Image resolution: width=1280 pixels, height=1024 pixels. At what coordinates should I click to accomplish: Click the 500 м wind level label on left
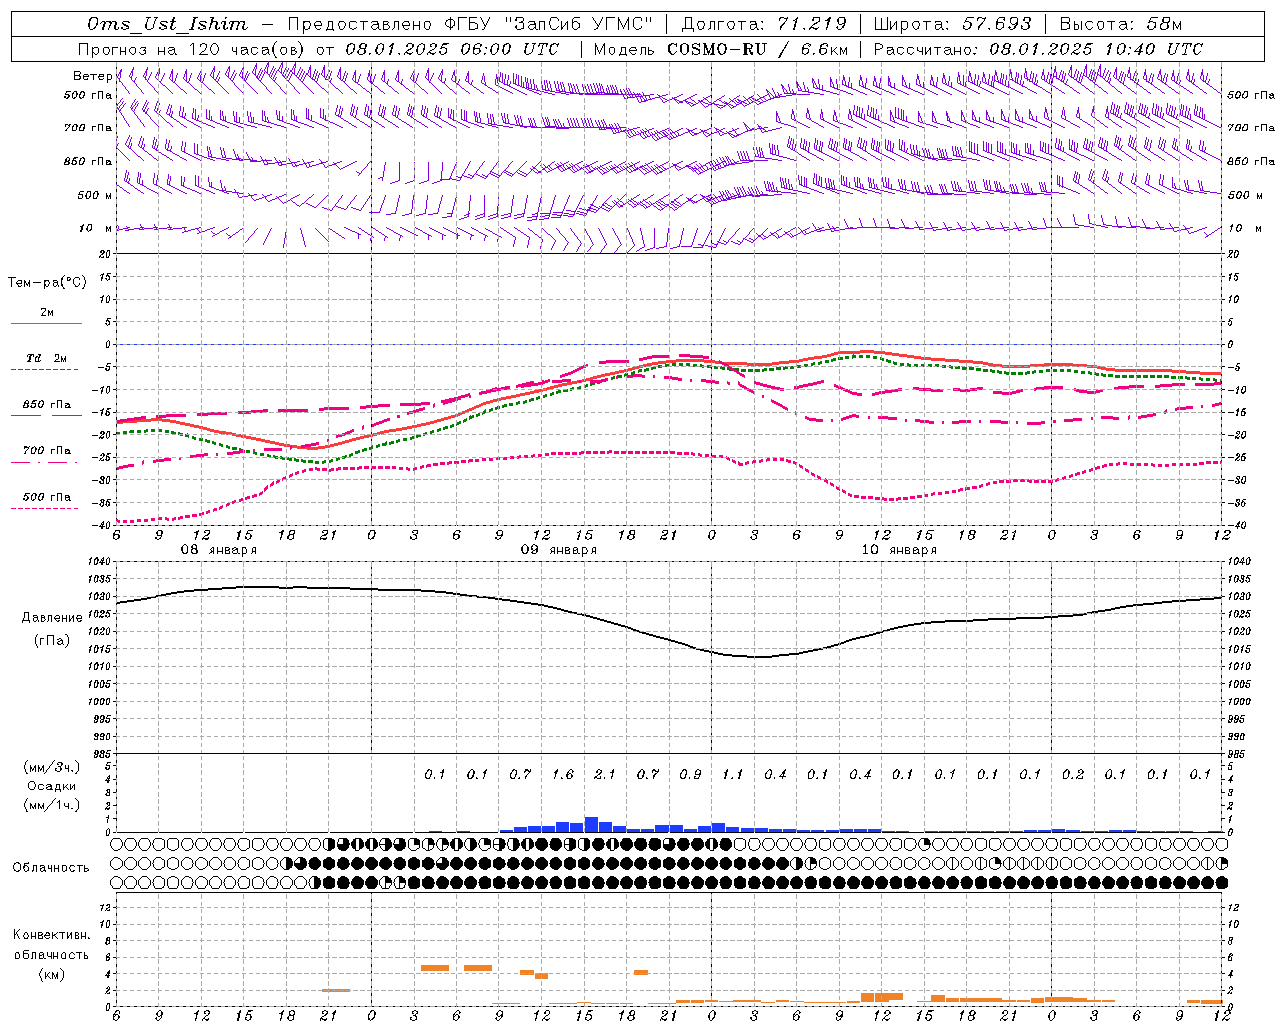[x=95, y=195]
